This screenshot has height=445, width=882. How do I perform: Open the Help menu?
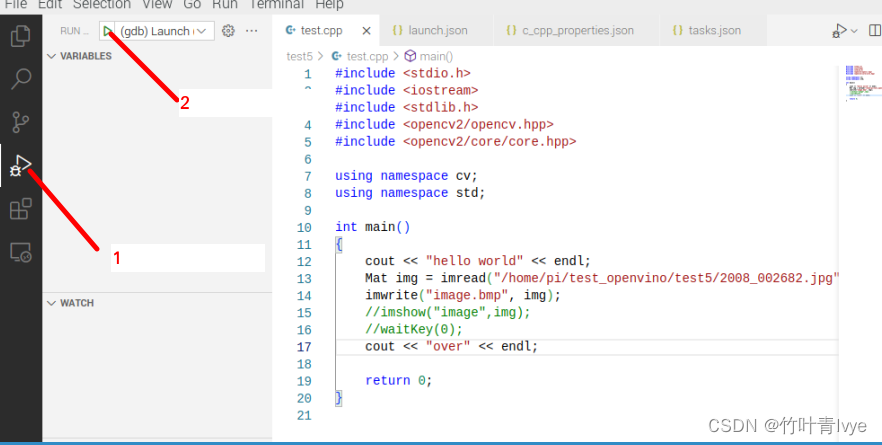(329, 5)
